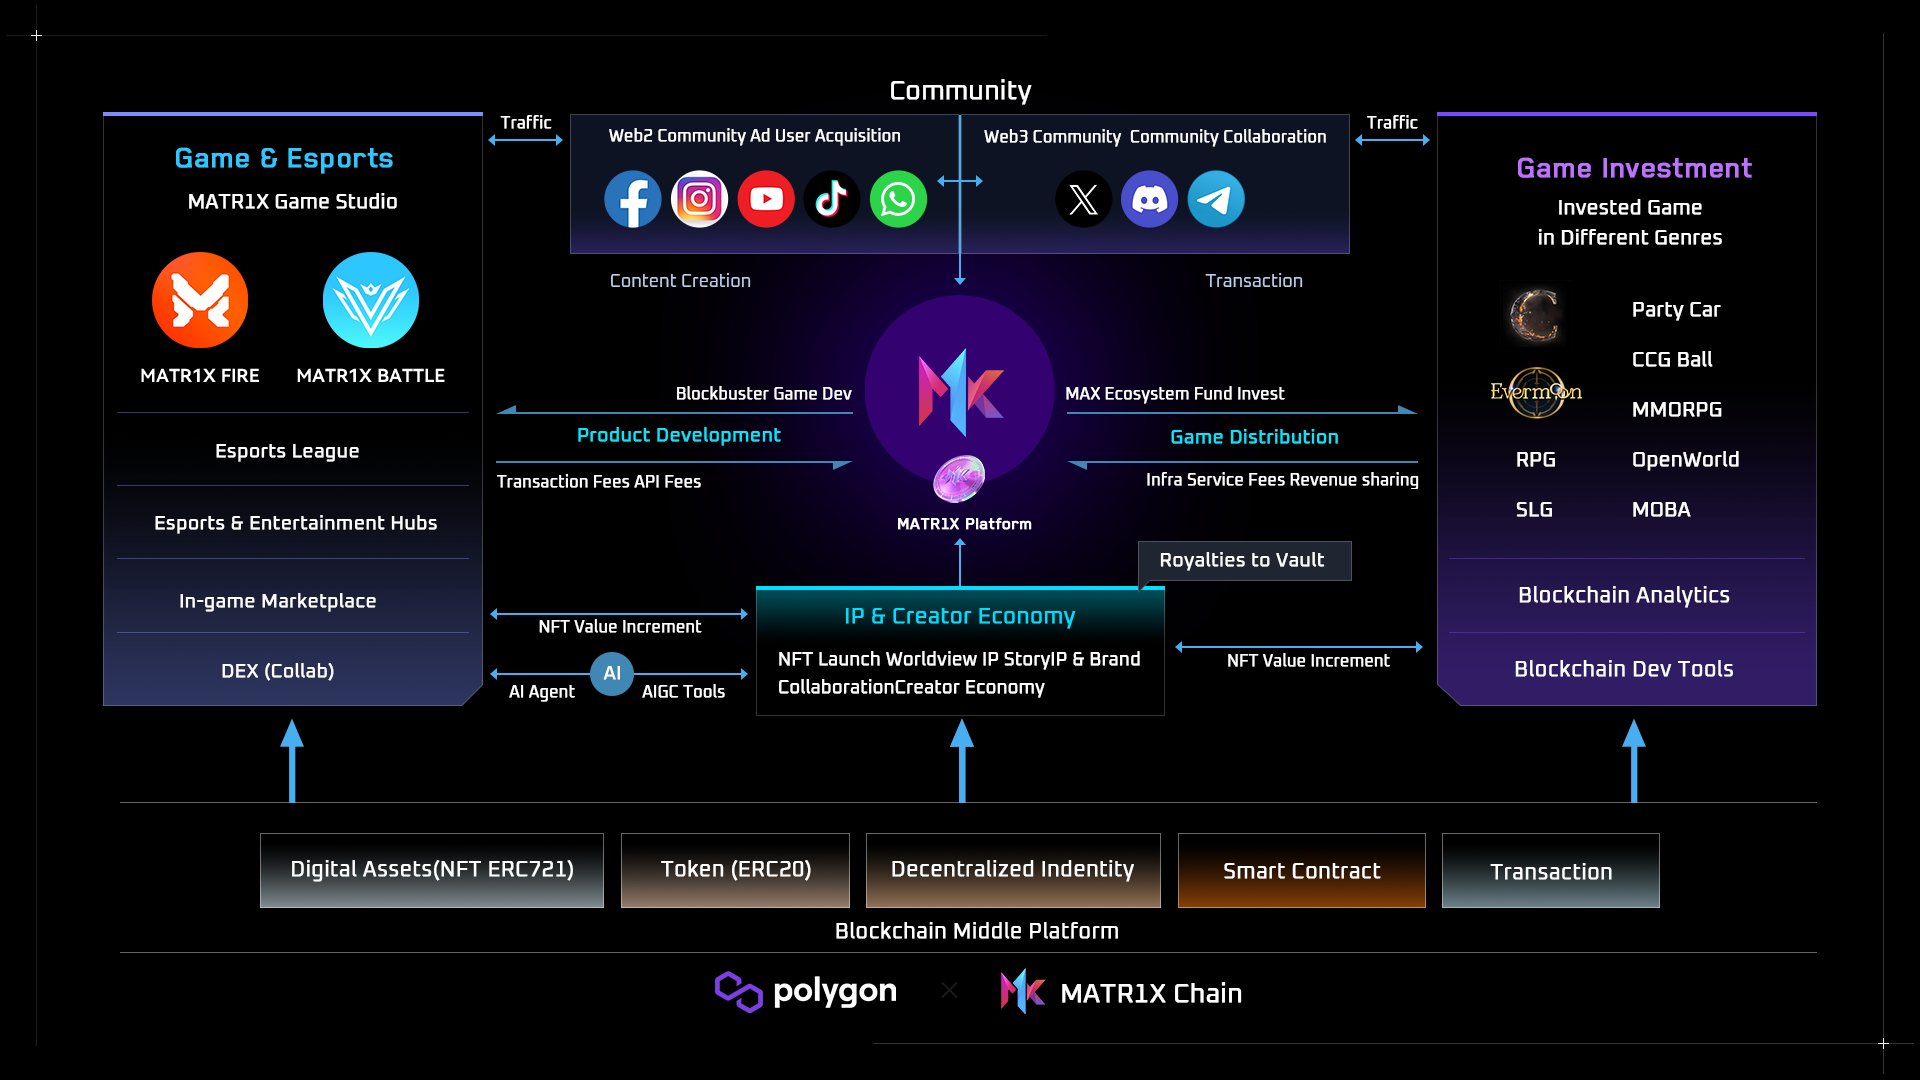The width and height of the screenshot is (1920, 1080).
Task: Select the Token (ERC20) box
Action: (735, 870)
